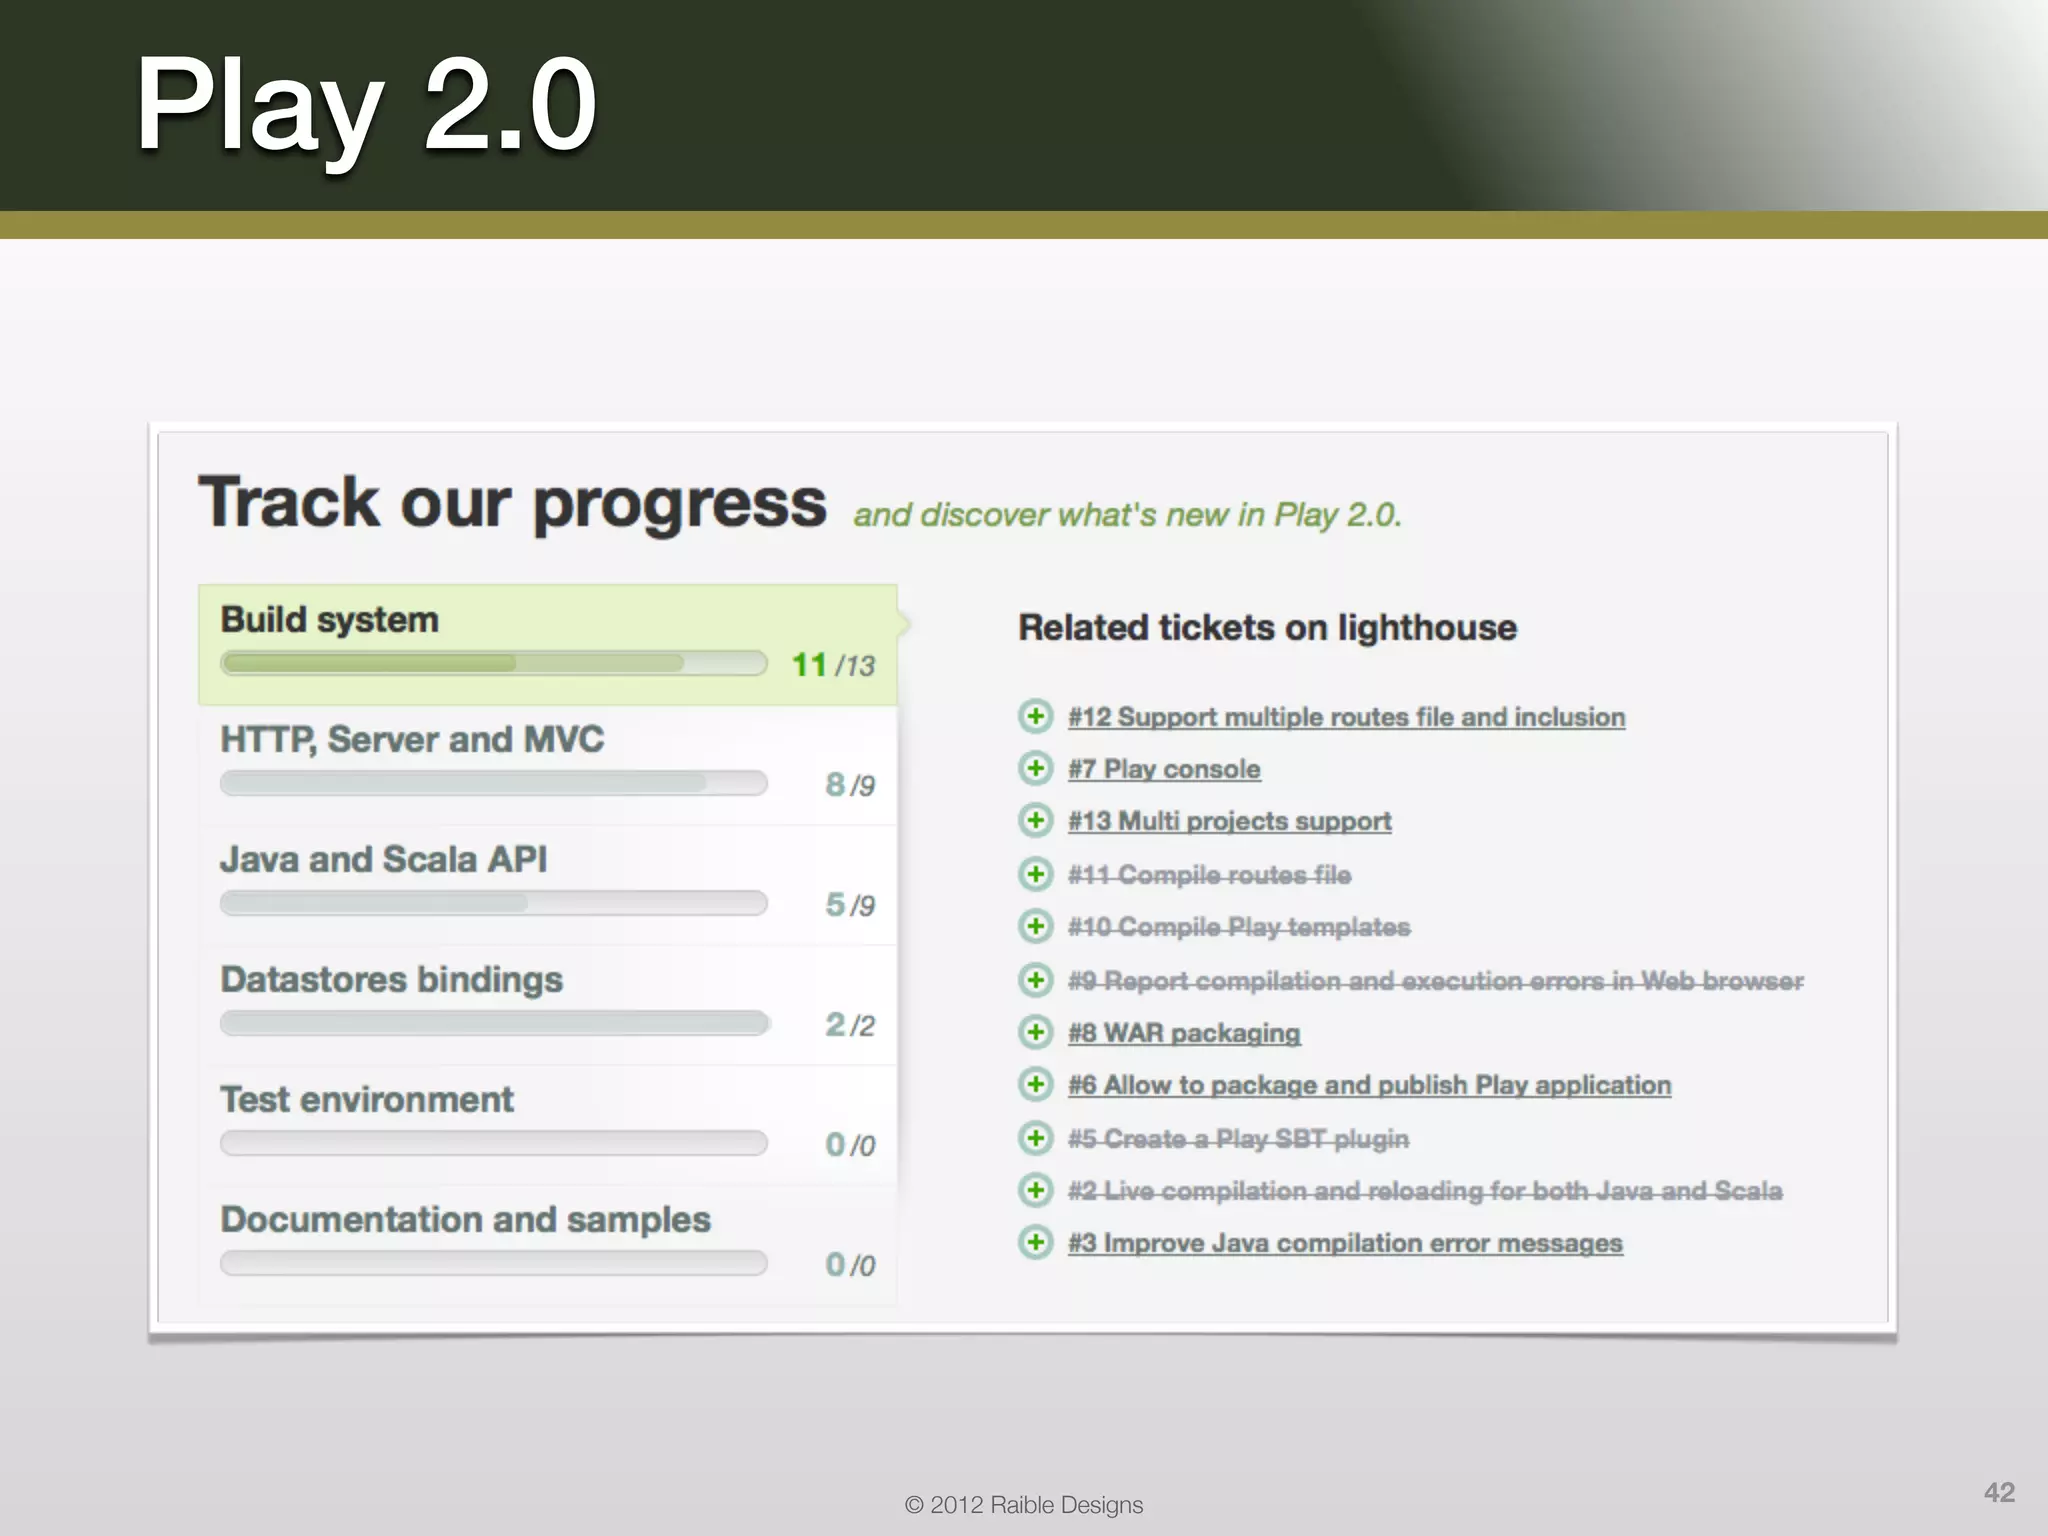Screen dimensions: 2048x1536
Task: Open ticket #12 Support multiple routes file link
Action: click(x=1346, y=717)
